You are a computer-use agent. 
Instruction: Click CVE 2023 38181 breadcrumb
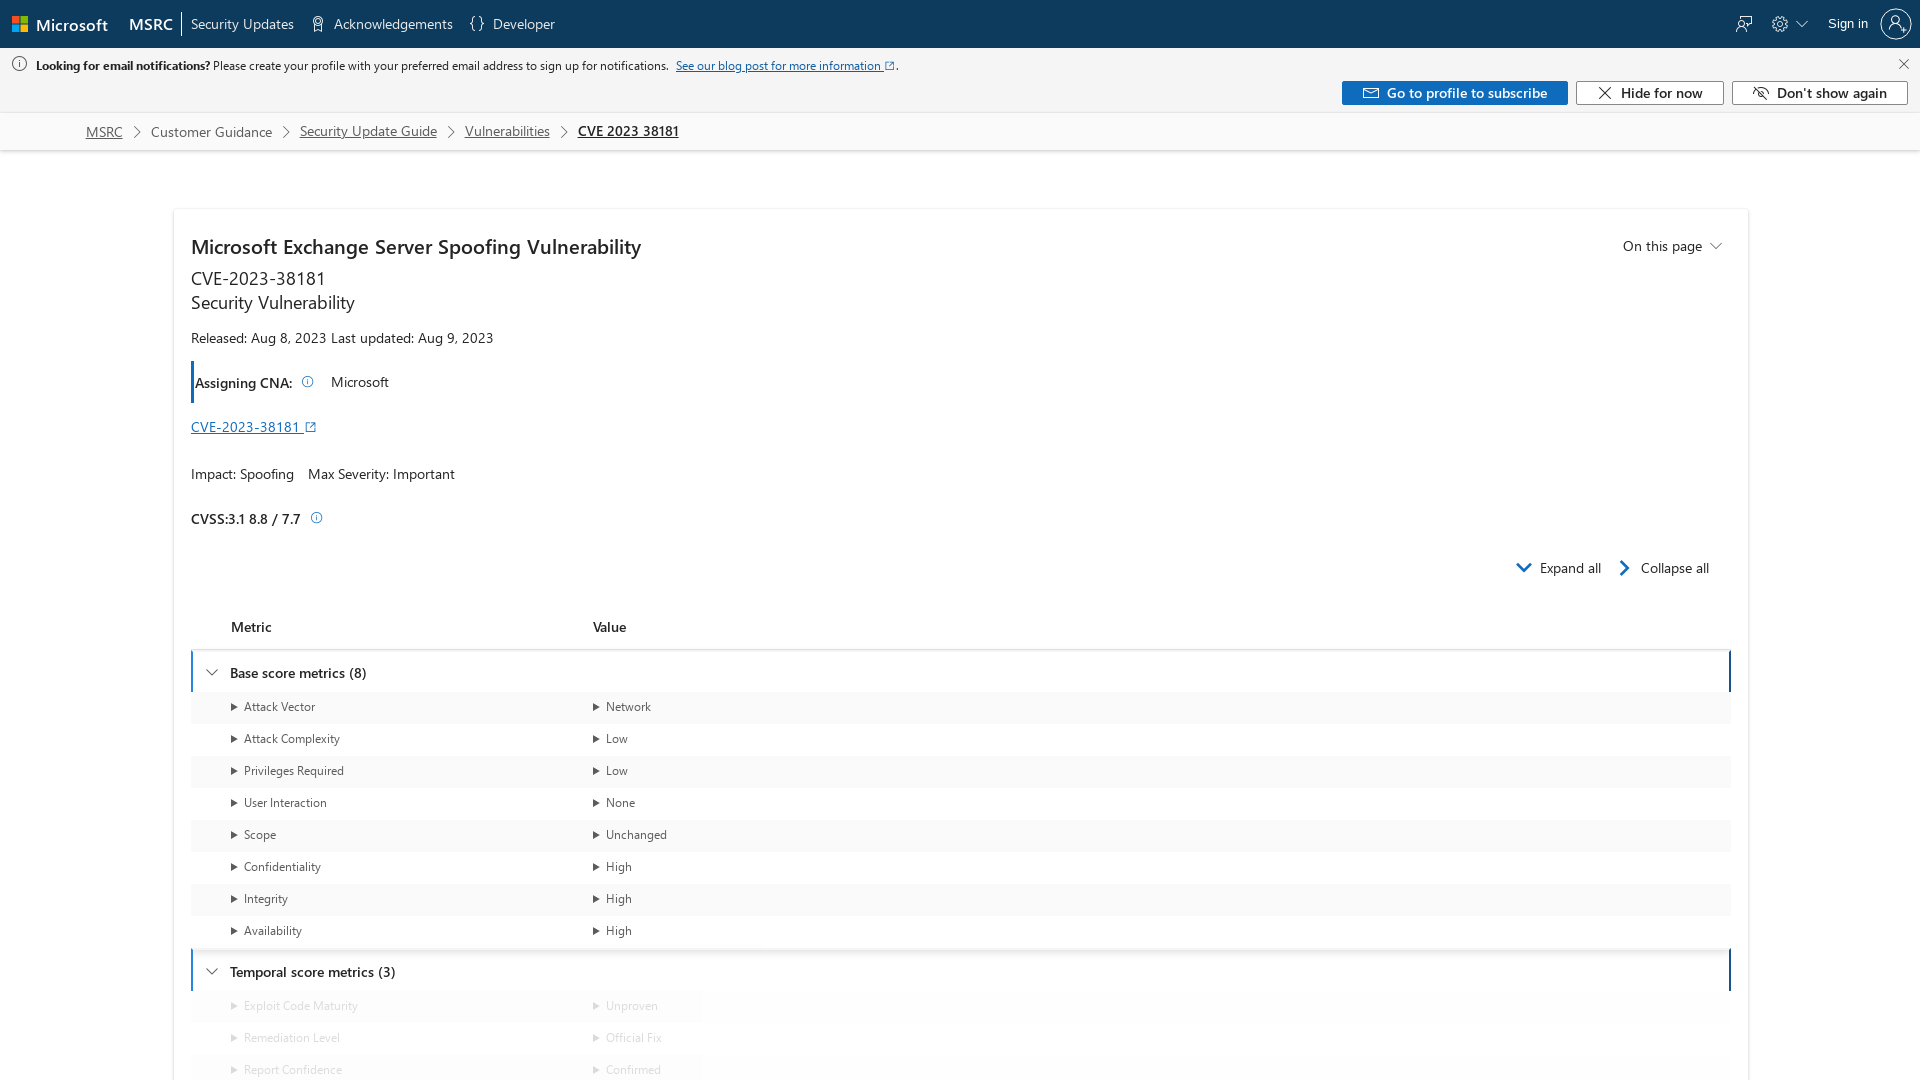pyautogui.click(x=628, y=132)
